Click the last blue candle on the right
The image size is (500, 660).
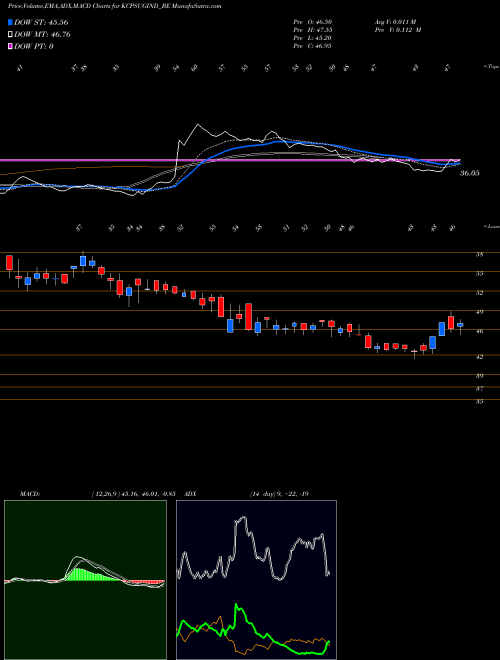(460, 325)
